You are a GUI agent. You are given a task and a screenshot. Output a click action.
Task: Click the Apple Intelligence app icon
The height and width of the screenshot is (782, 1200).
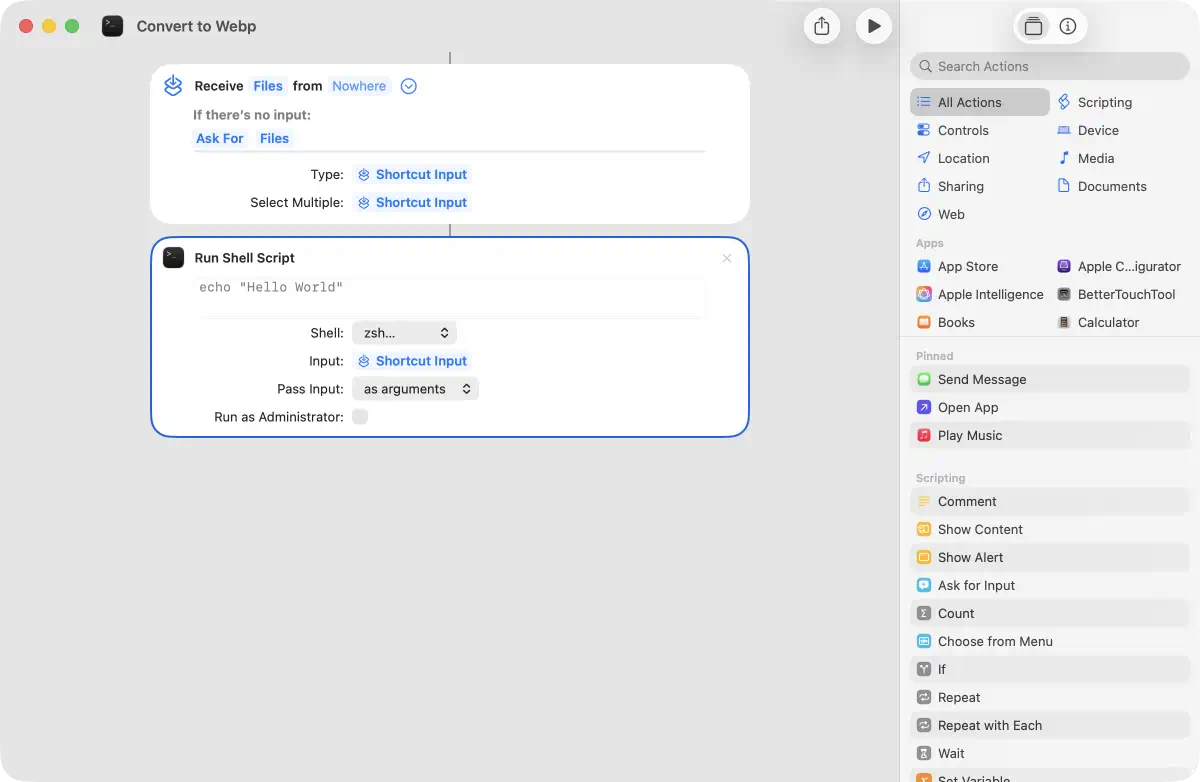(x=924, y=294)
